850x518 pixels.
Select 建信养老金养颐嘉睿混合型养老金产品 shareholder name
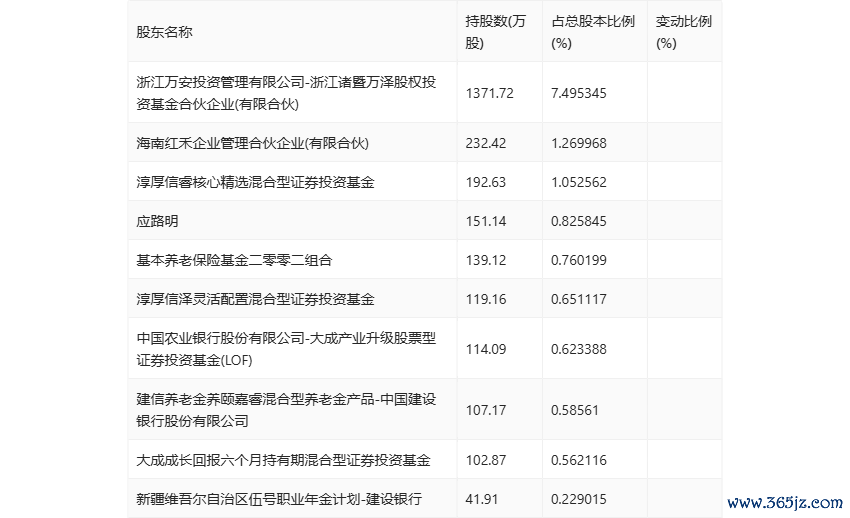coord(286,410)
